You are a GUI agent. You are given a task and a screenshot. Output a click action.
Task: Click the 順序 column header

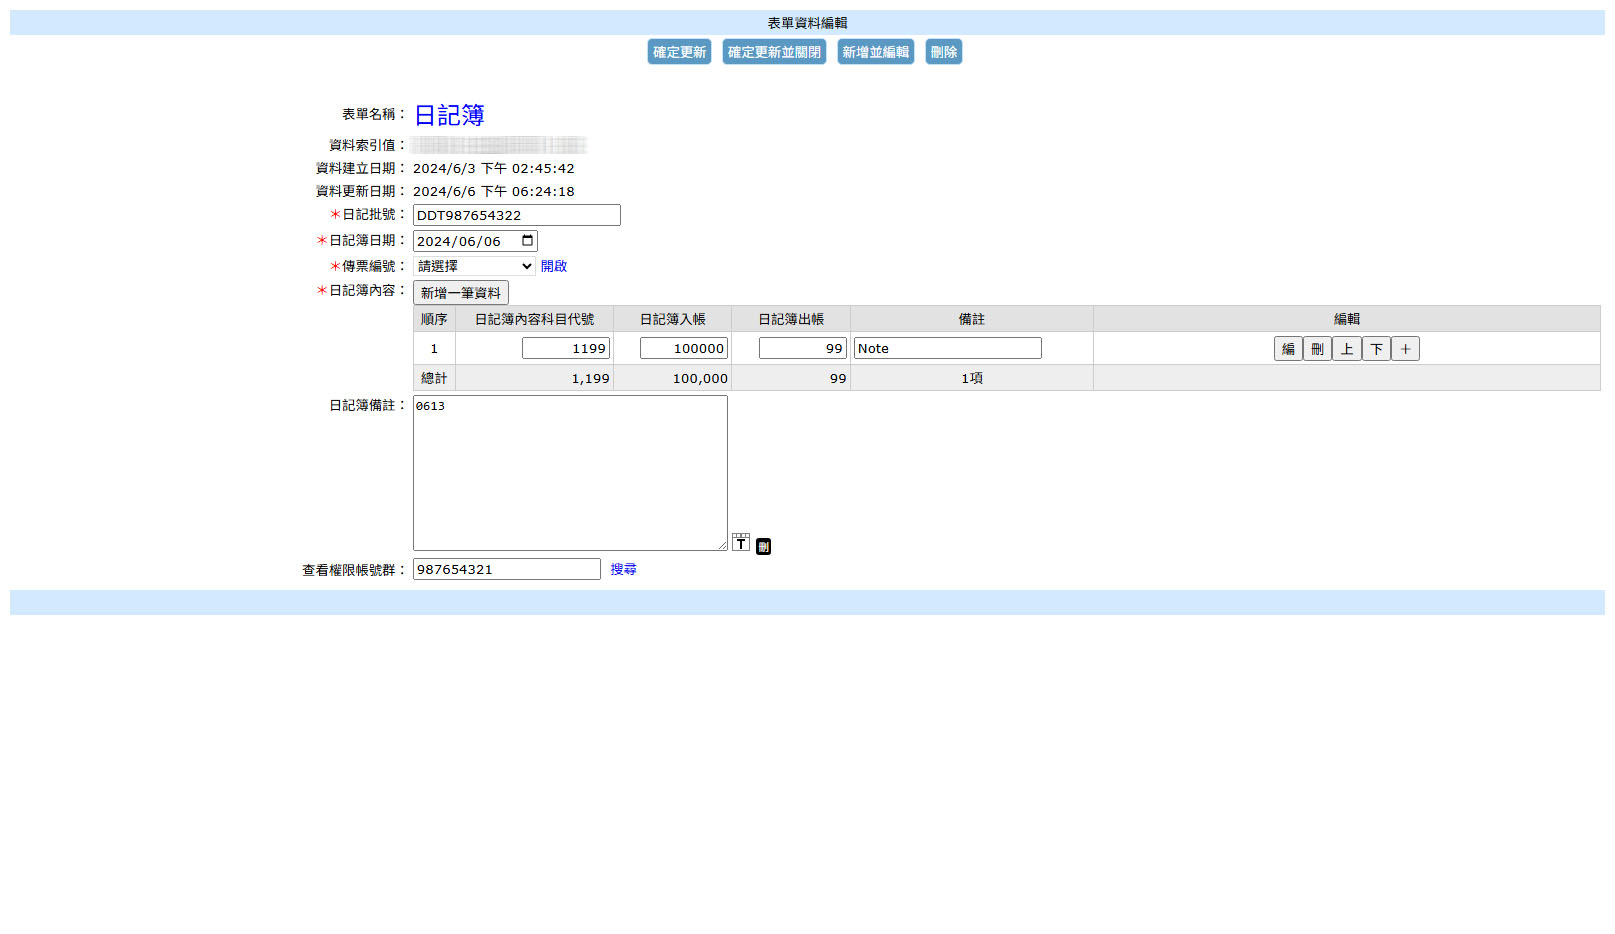click(x=434, y=319)
